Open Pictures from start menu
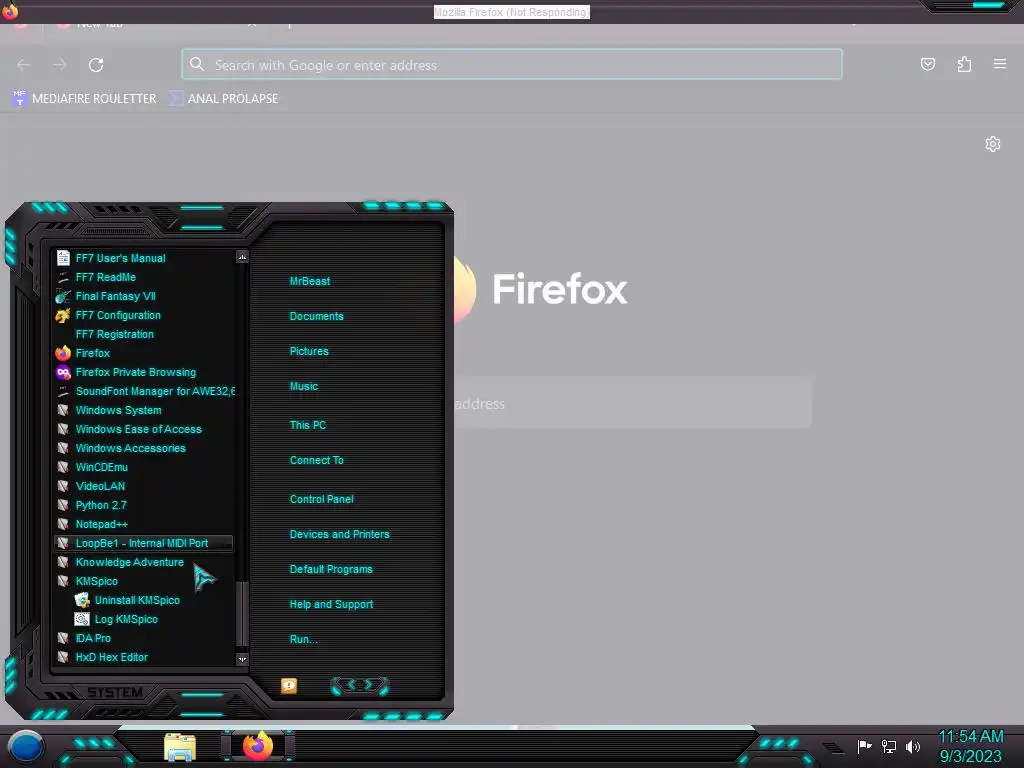The width and height of the screenshot is (1024, 768). click(309, 351)
